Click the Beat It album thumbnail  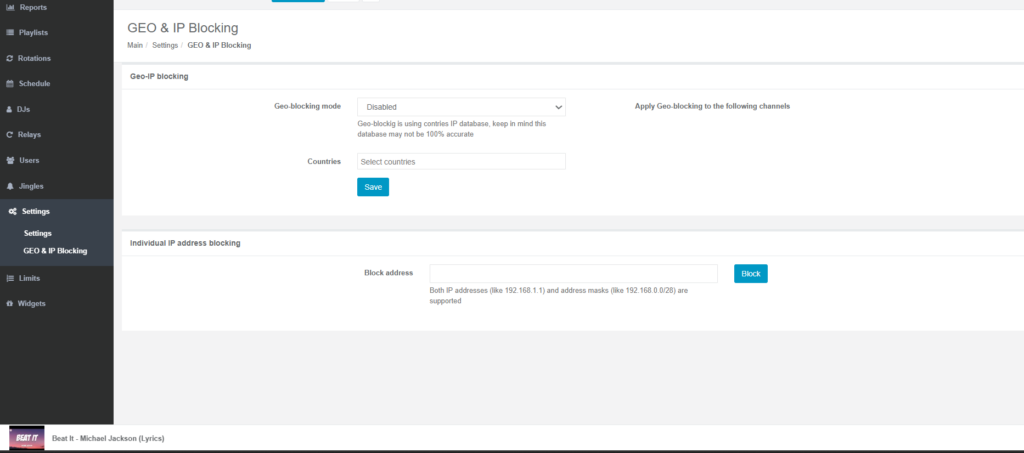pos(26,438)
